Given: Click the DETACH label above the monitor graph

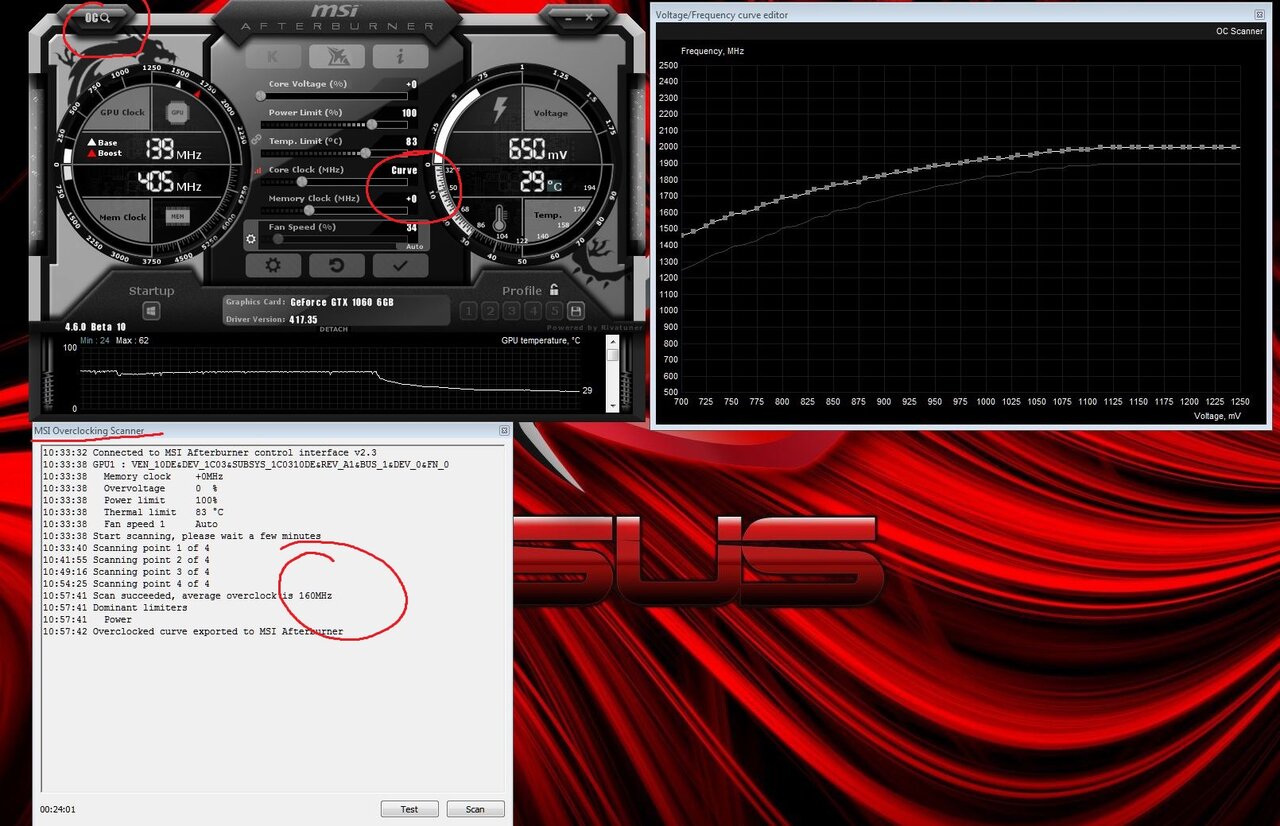Looking at the screenshot, I should click(334, 329).
